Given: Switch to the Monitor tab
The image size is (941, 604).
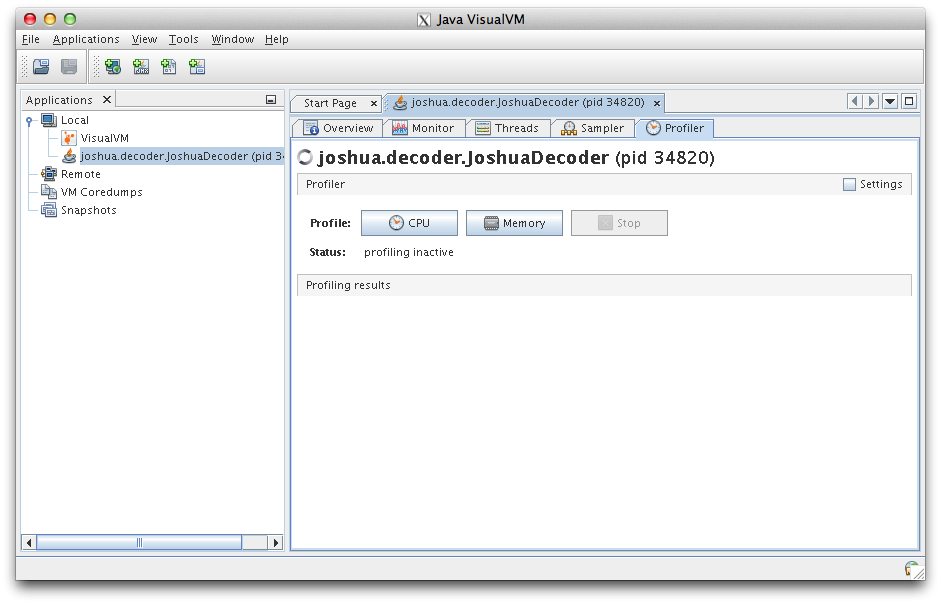Looking at the screenshot, I should (x=425, y=128).
